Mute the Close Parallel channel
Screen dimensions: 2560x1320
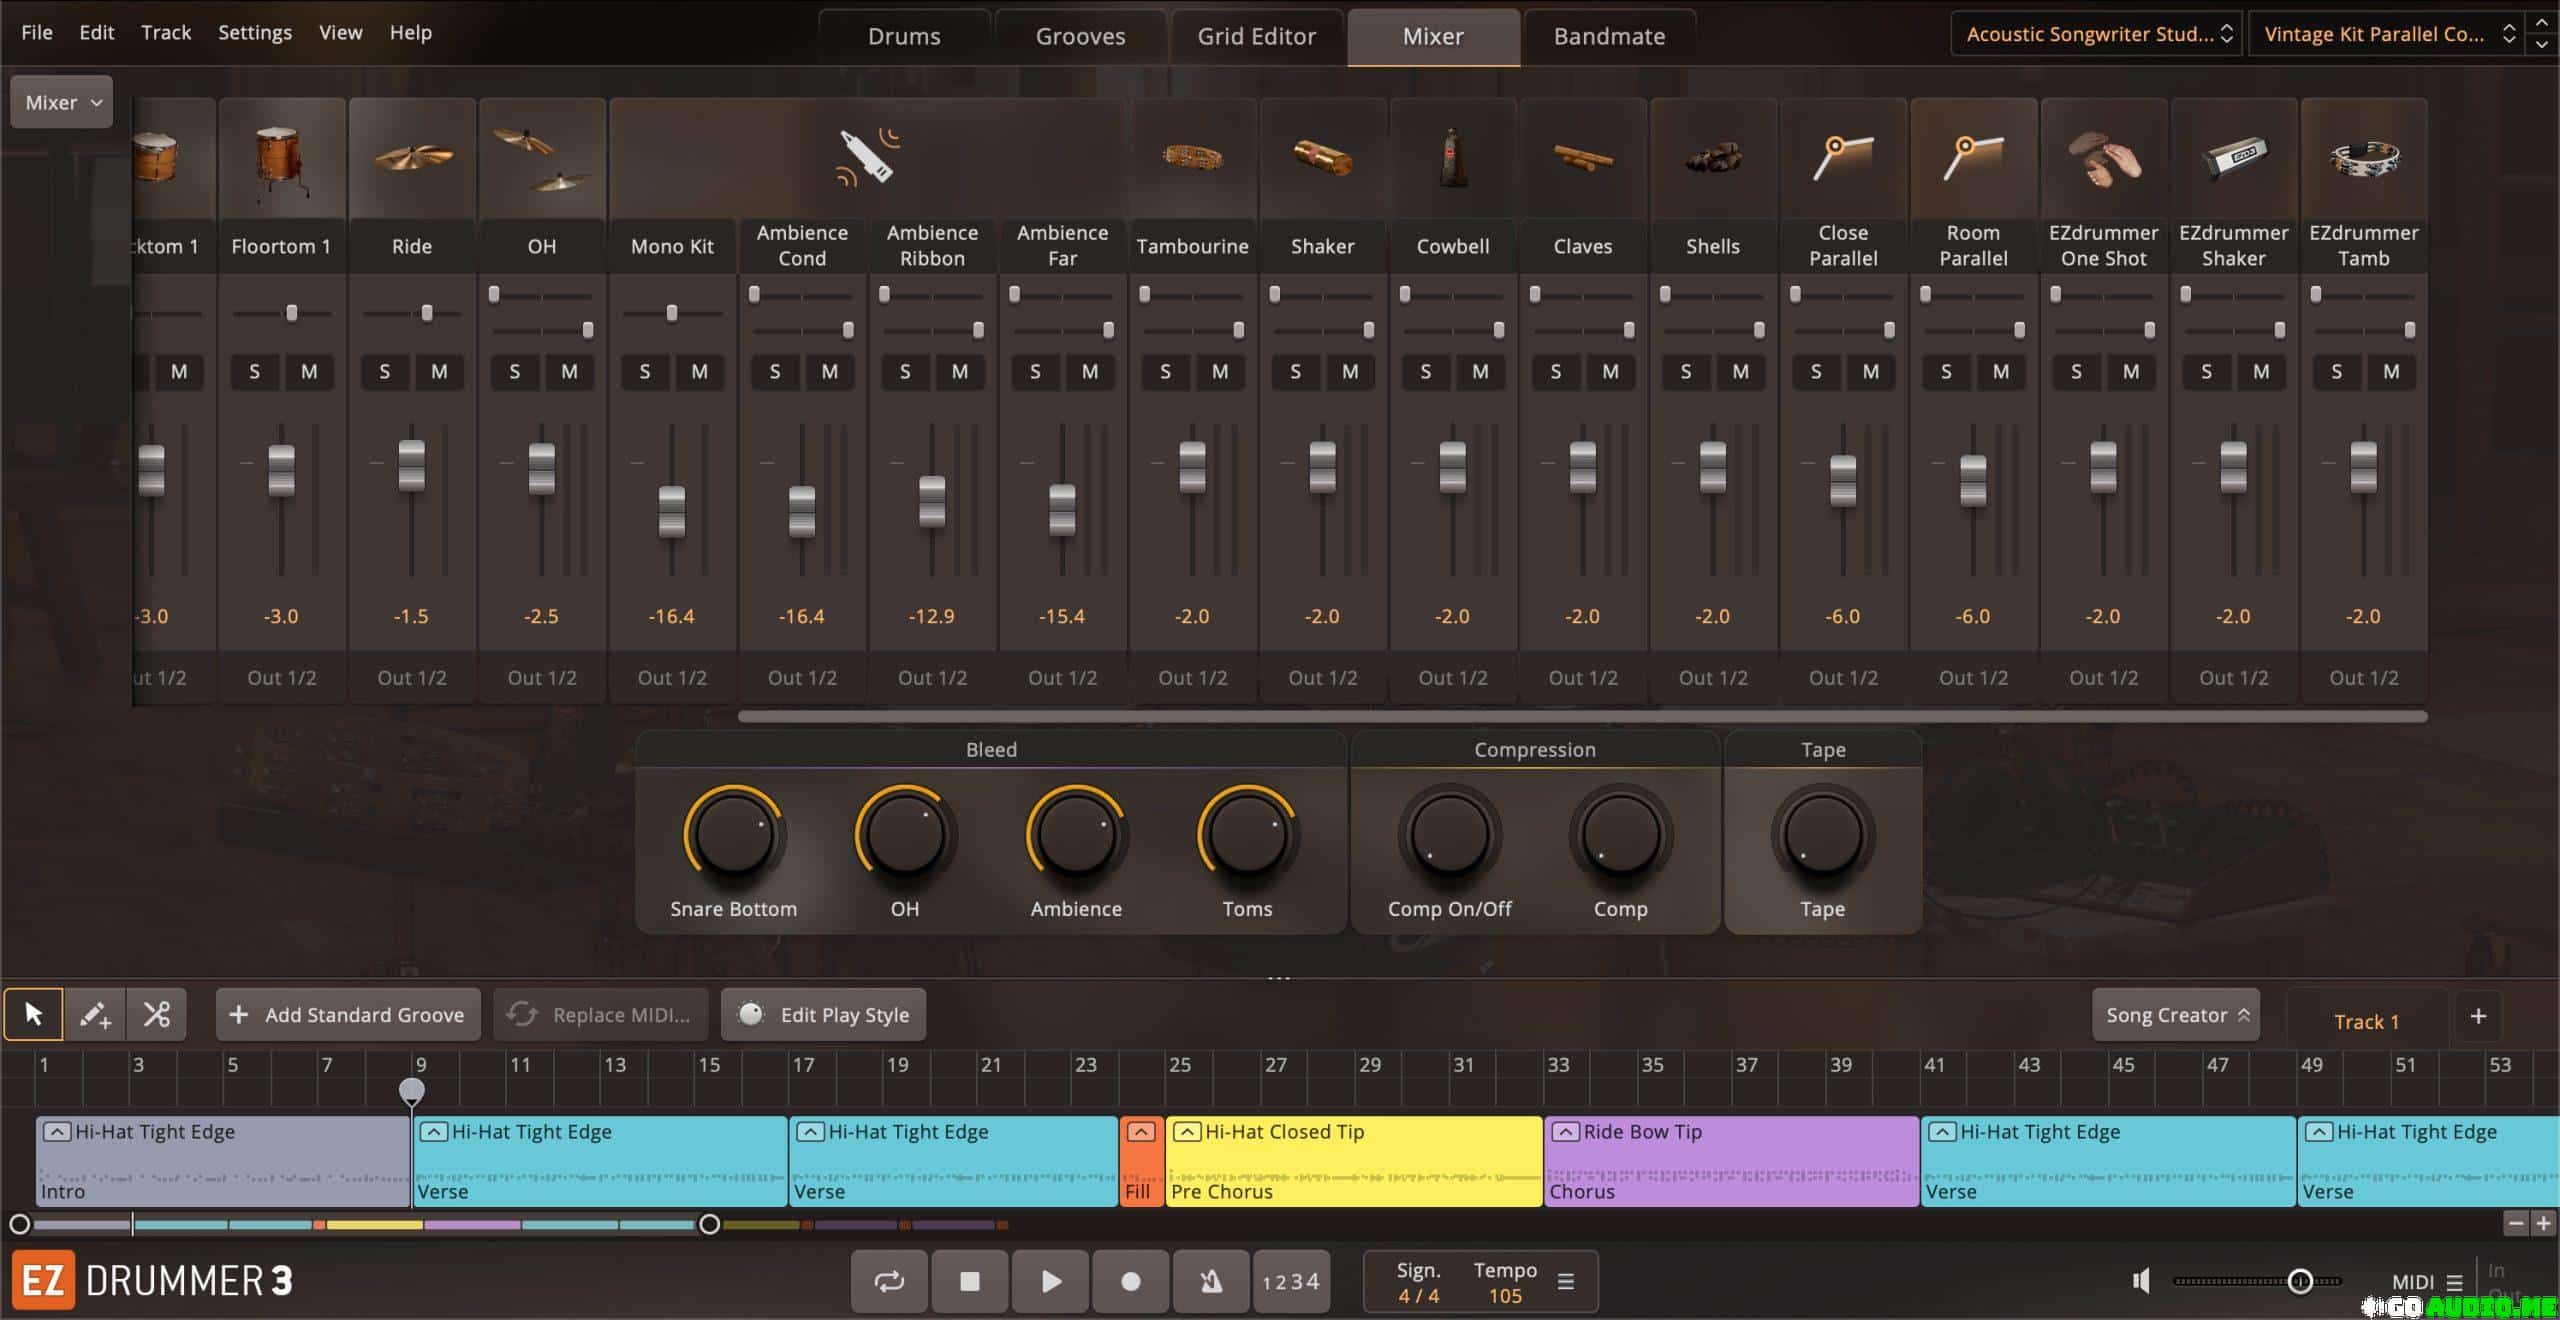coord(1870,372)
